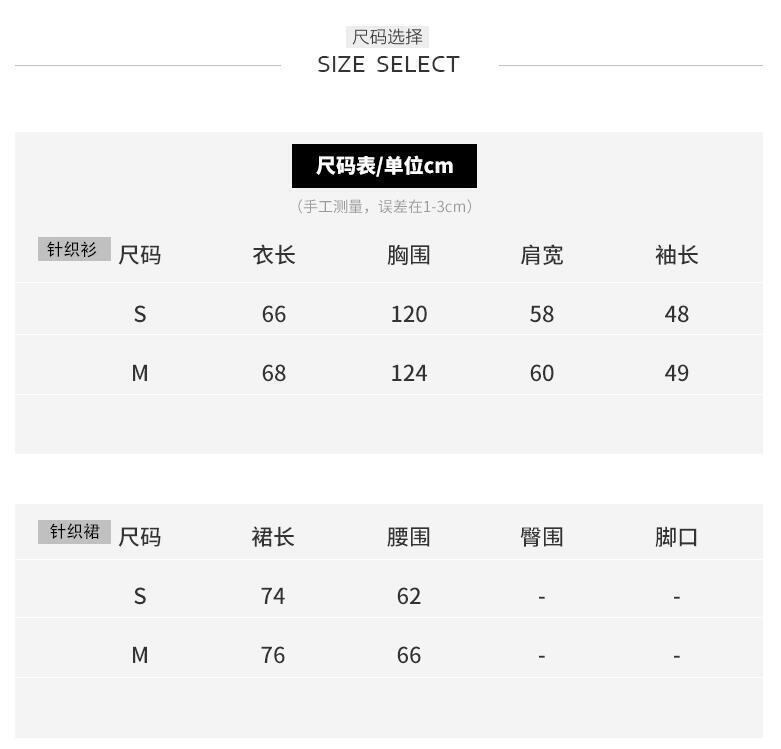The image size is (781, 749).
Task: Click the 58 shoulder width value
Action: tap(542, 314)
